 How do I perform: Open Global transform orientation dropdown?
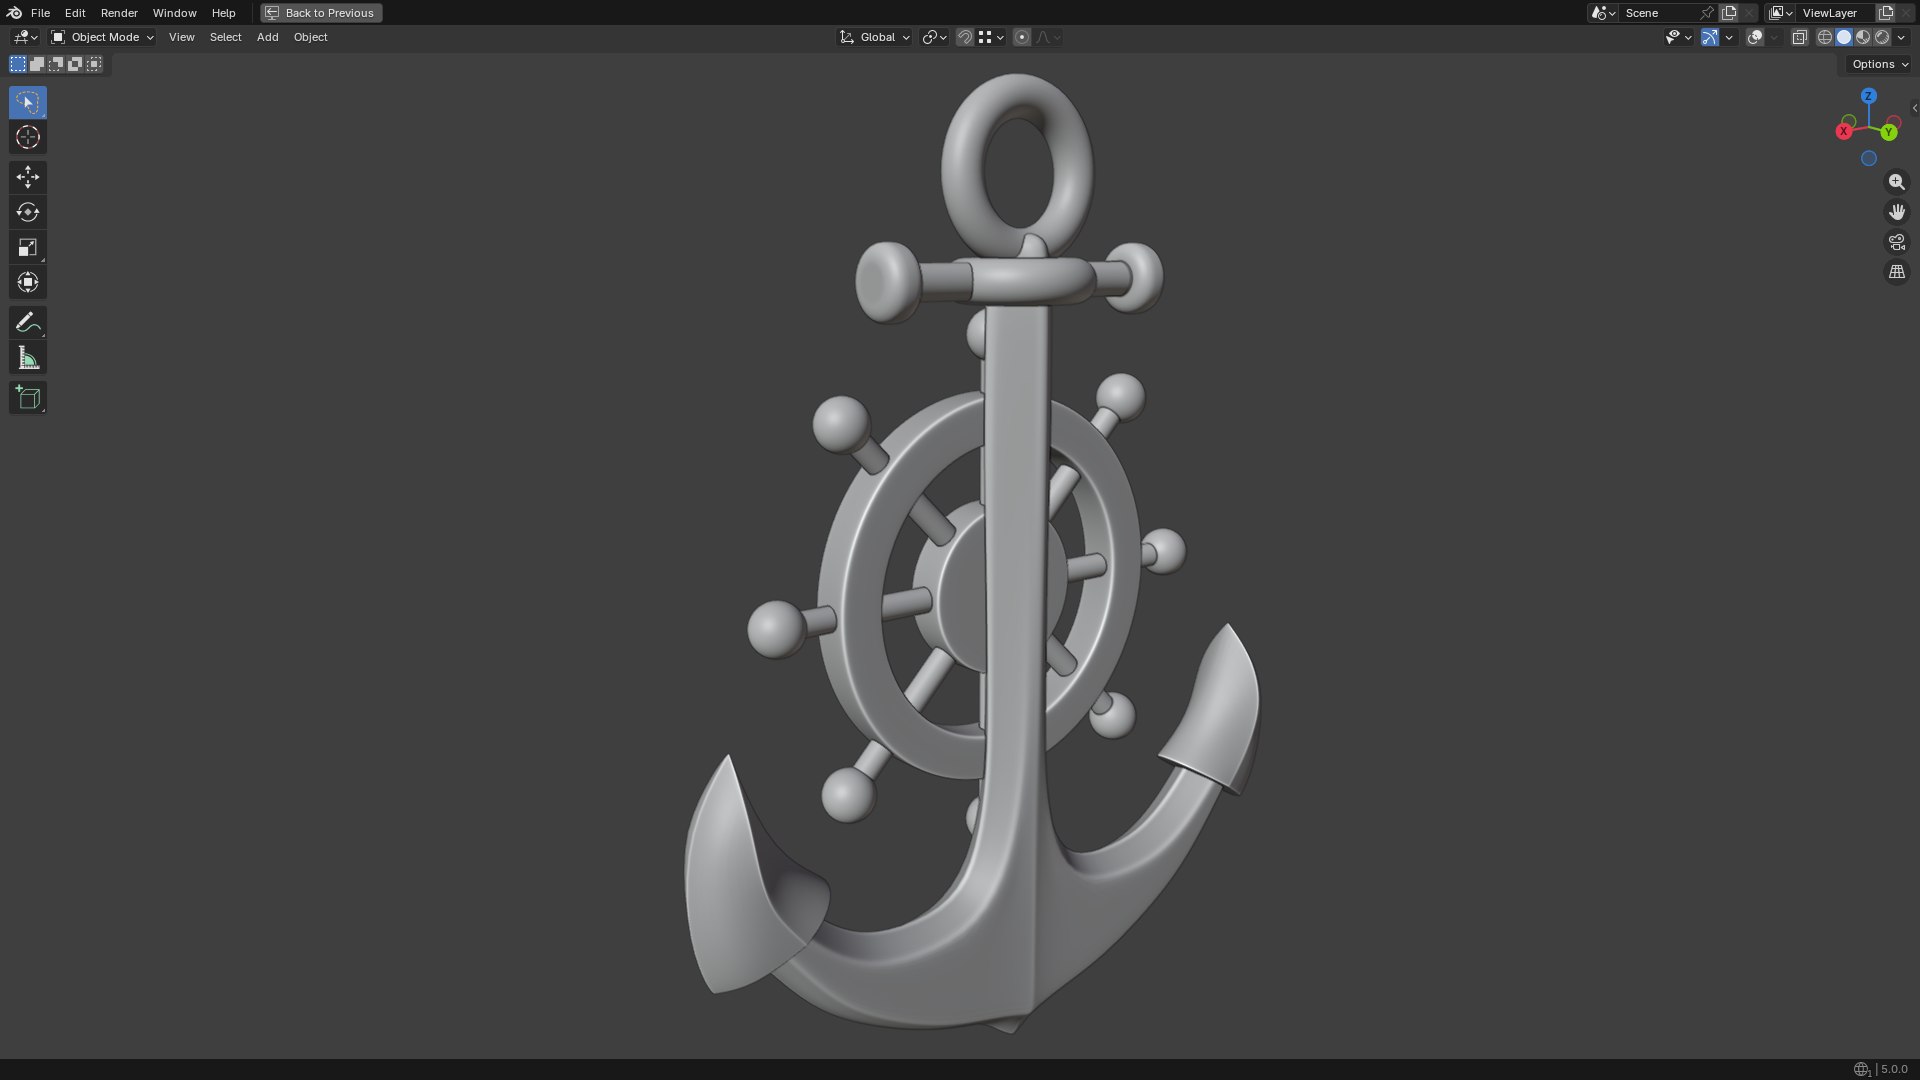pyautogui.click(x=874, y=37)
